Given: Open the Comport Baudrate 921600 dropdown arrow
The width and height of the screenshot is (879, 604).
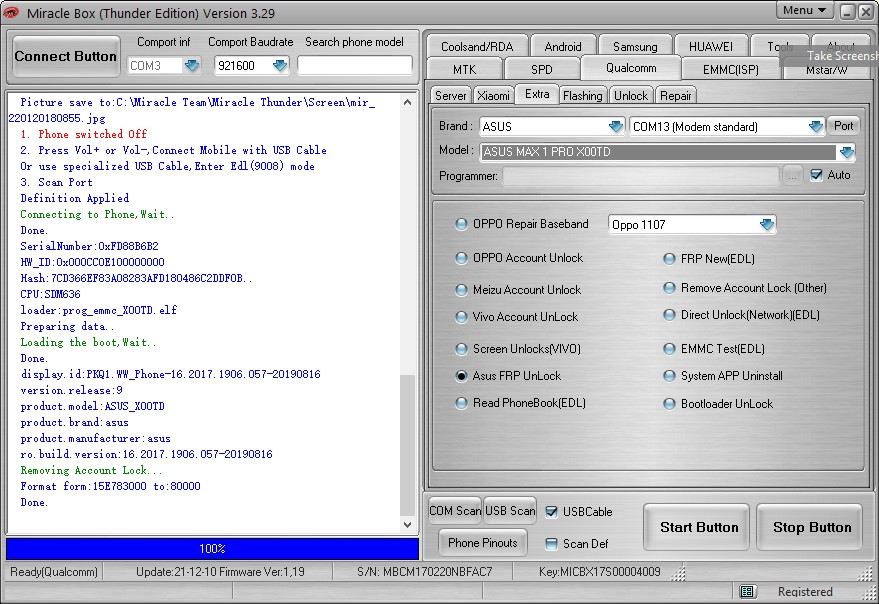Looking at the screenshot, I should tap(280, 66).
